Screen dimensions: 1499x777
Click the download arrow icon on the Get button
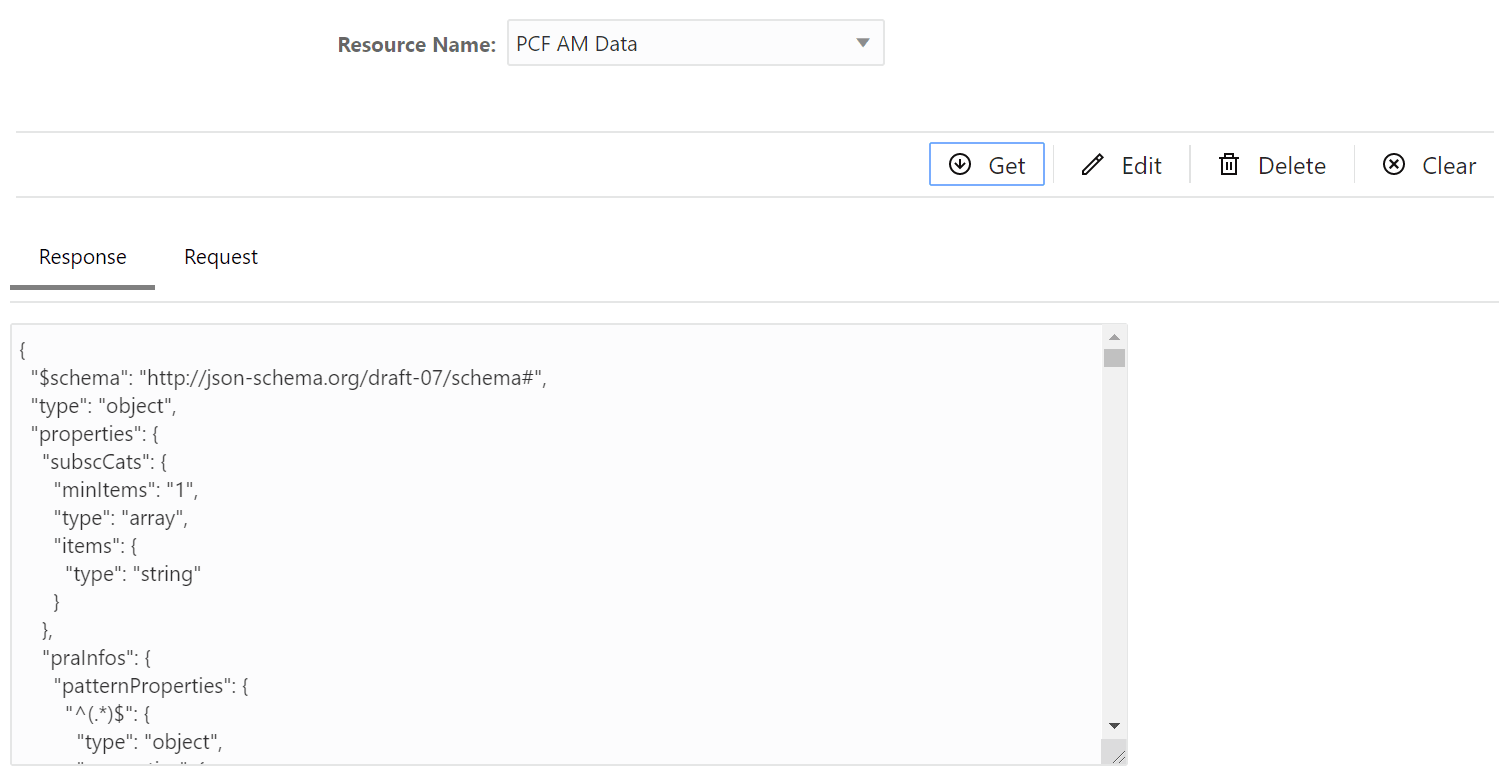[960, 164]
